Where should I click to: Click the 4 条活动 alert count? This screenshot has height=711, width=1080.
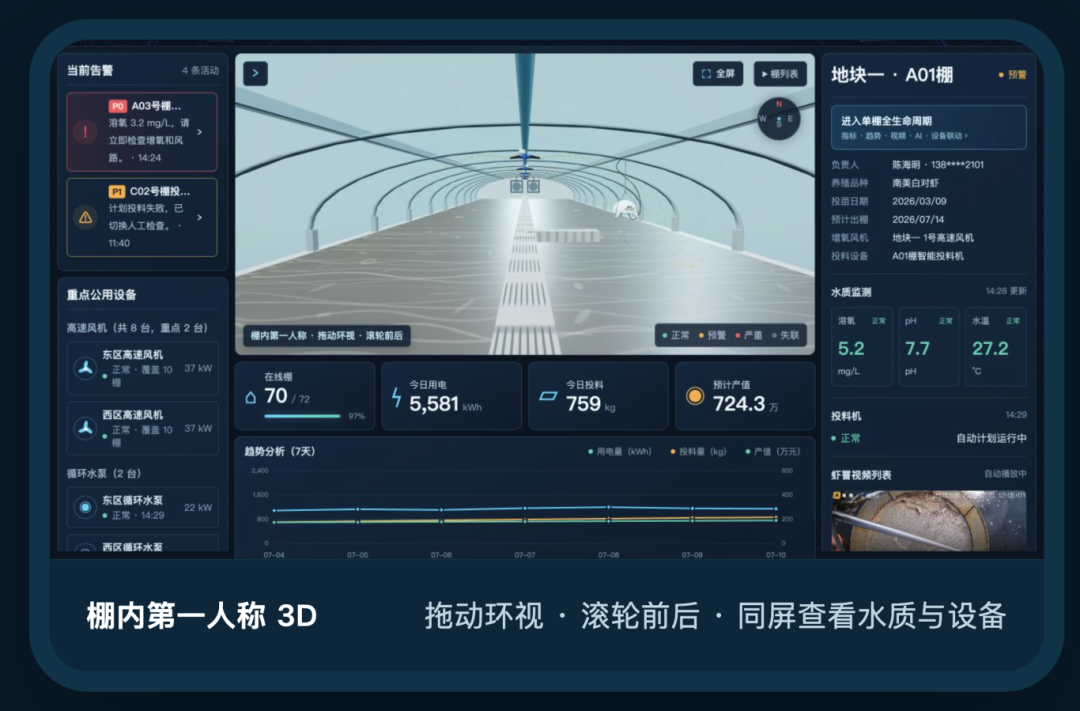click(x=200, y=70)
